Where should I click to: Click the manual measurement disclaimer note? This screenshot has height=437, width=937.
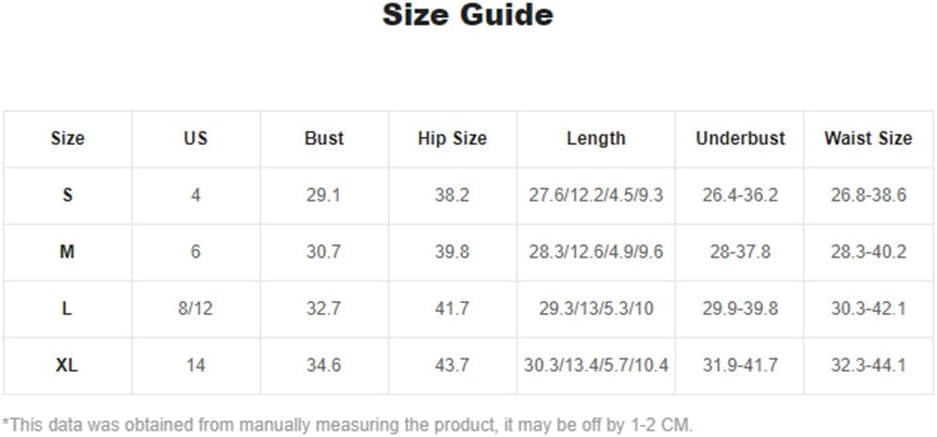[348, 425]
